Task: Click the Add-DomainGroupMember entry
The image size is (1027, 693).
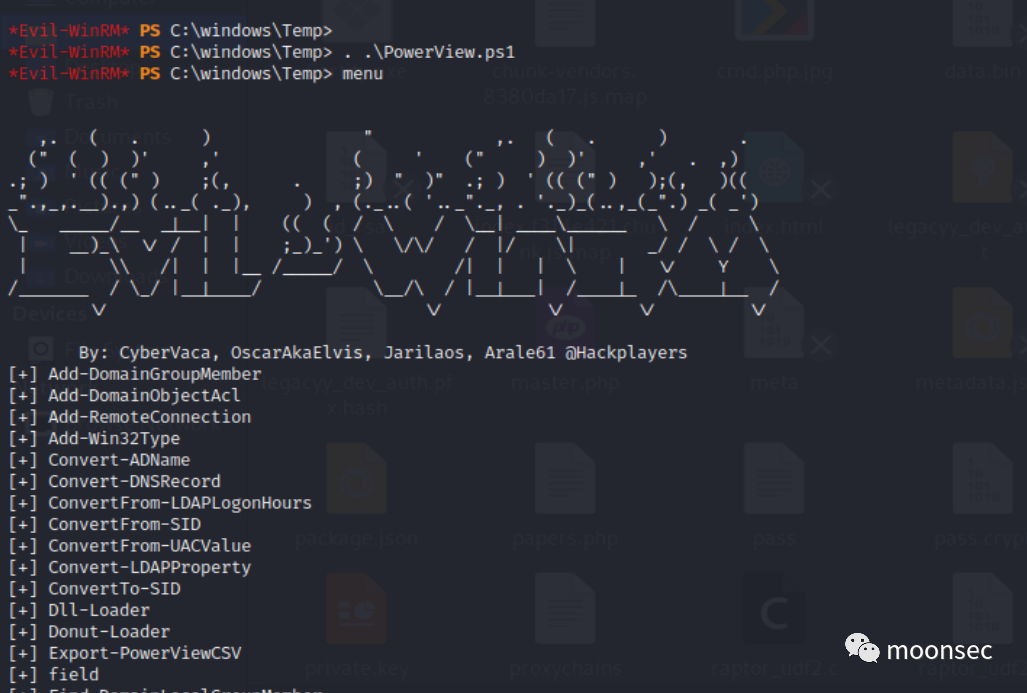Action: click(x=155, y=374)
